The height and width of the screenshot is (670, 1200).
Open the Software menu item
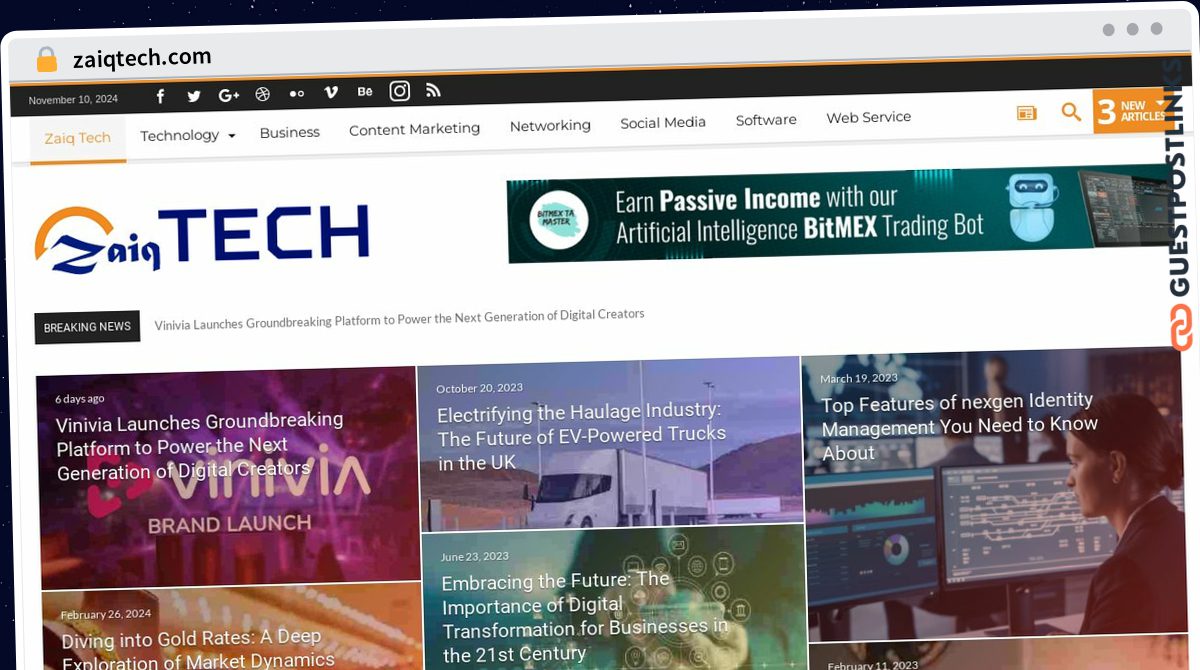(x=766, y=119)
